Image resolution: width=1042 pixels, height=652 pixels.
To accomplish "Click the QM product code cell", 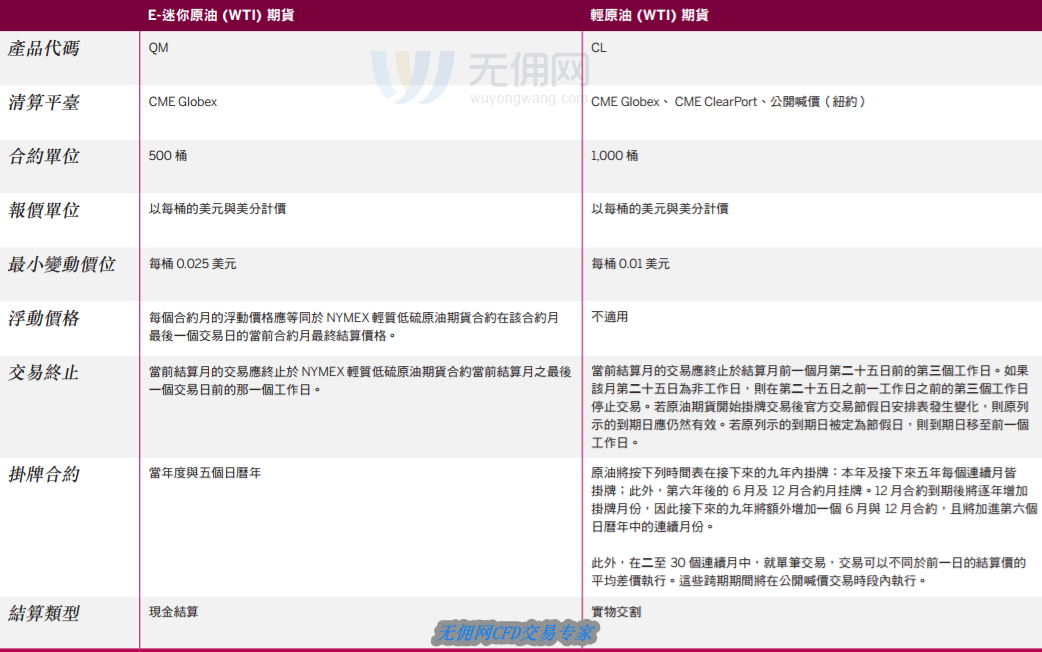I will pyautogui.click(x=158, y=48).
